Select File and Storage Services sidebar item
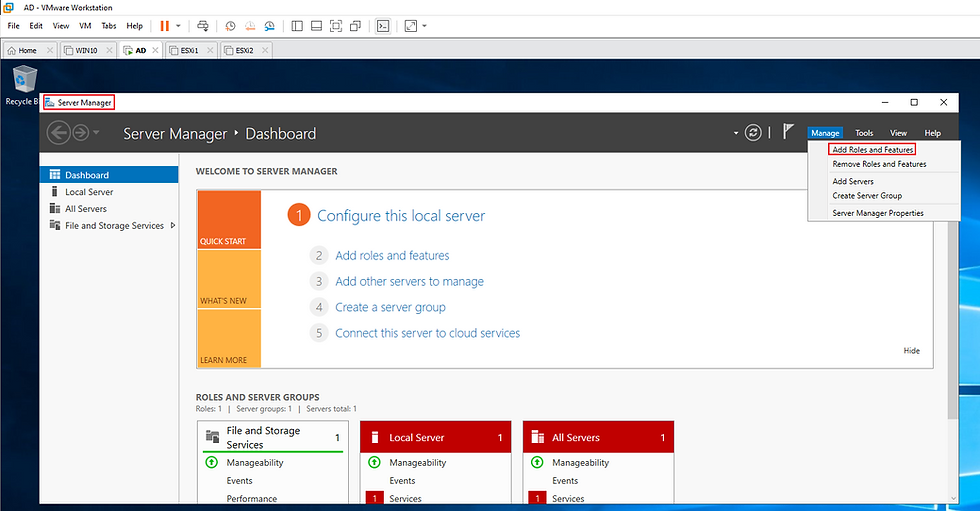This screenshot has width=980, height=511. pos(109,226)
